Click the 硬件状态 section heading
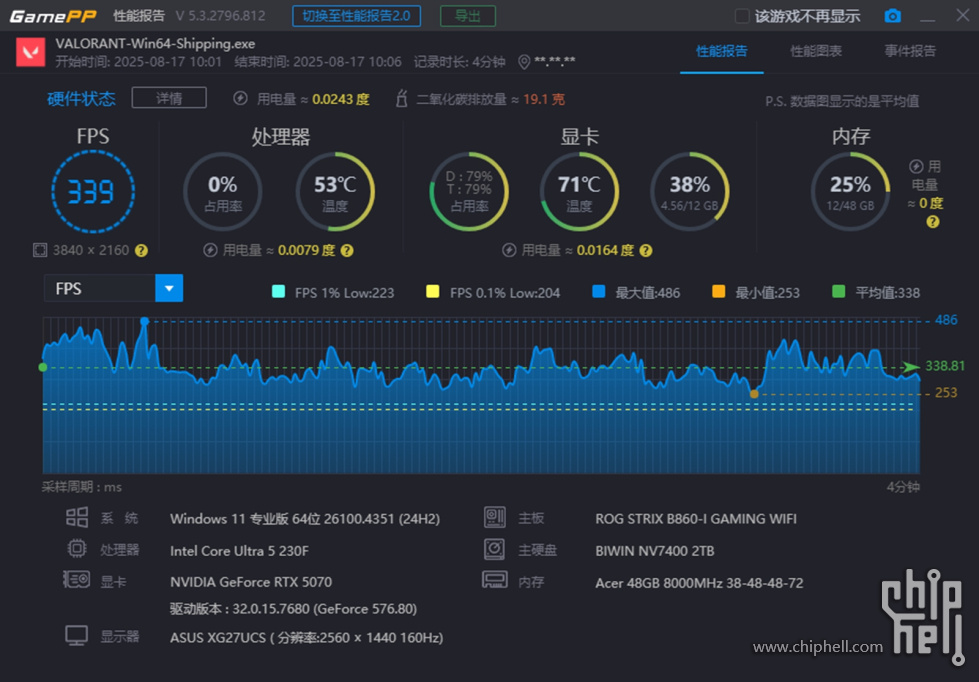 coord(81,99)
